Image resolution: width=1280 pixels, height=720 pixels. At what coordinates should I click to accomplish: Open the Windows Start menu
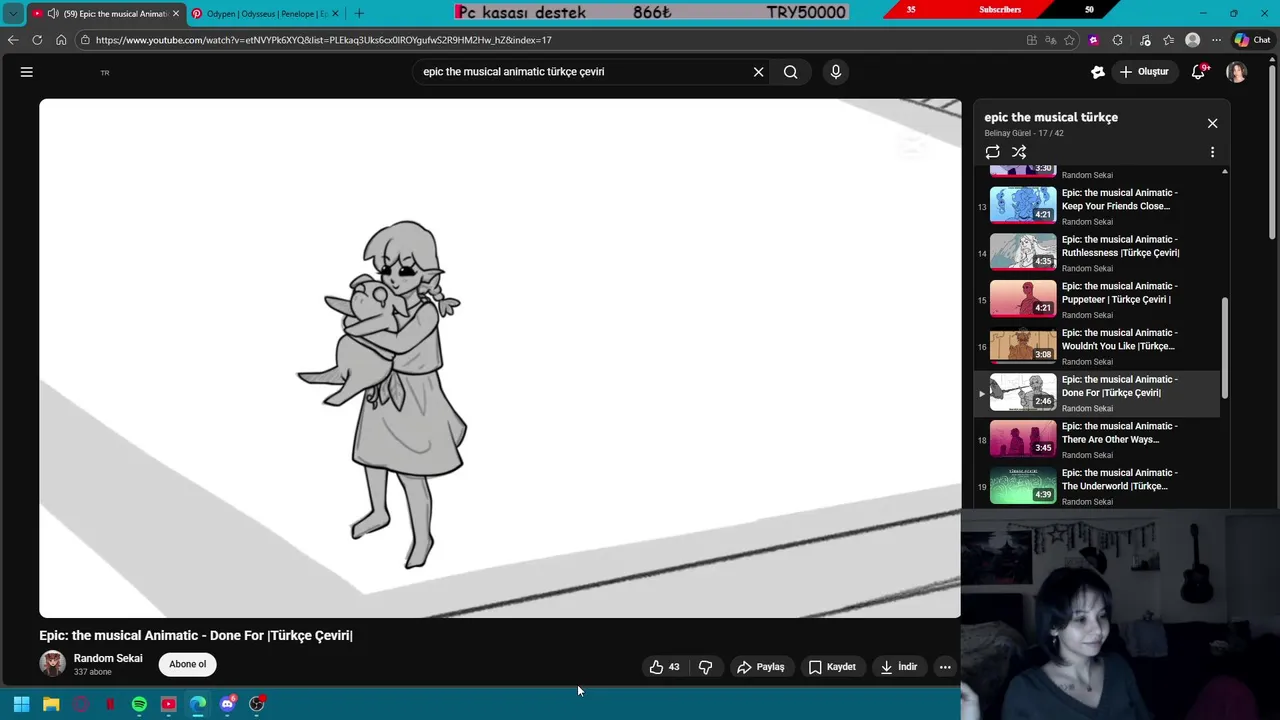pyautogui.click(x=21, y=704)
